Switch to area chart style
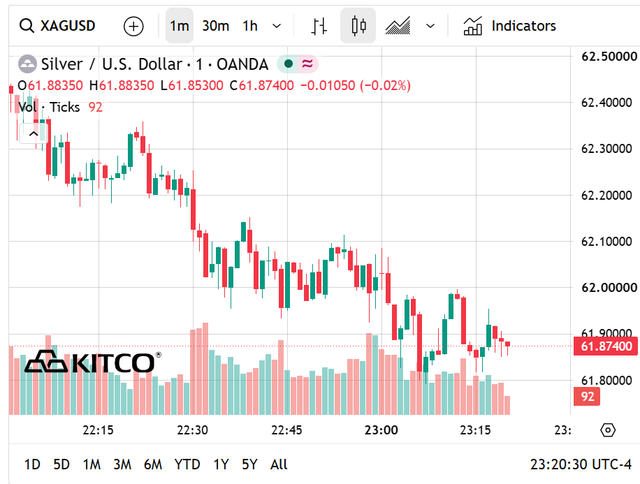The width and height of the screenshot is (640, 484). [397, 26]
